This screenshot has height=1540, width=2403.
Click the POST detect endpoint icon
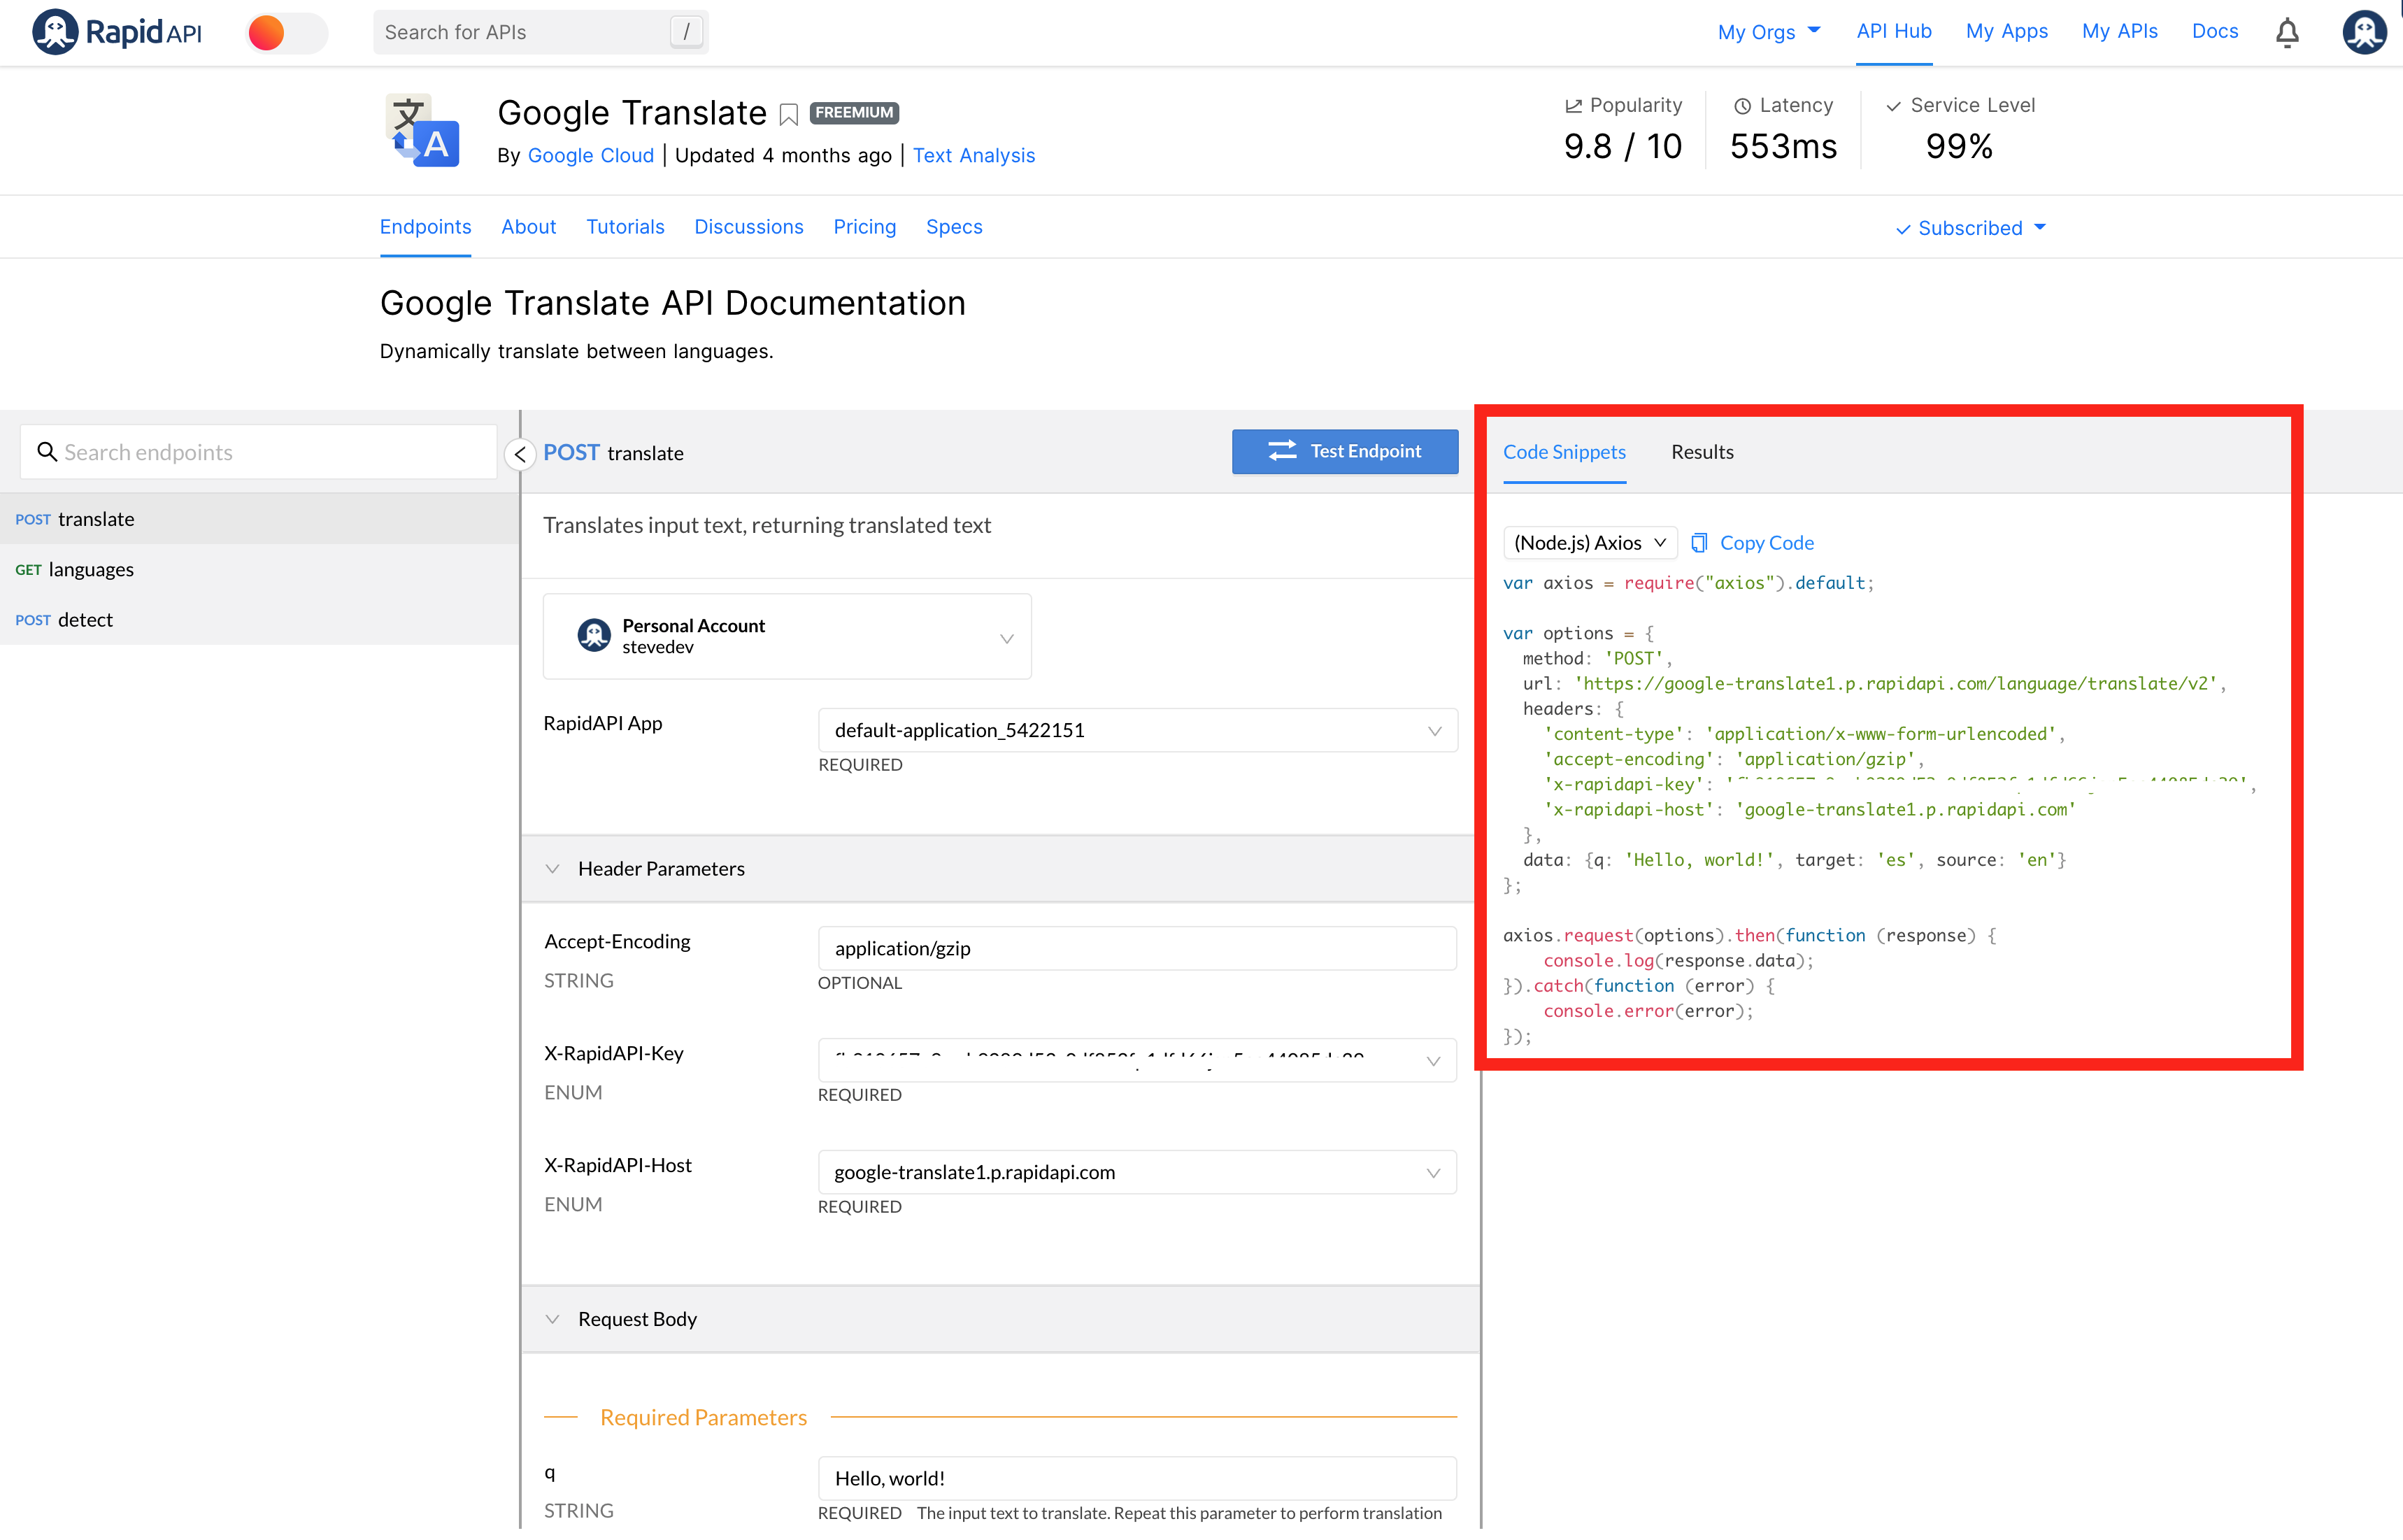31,618
